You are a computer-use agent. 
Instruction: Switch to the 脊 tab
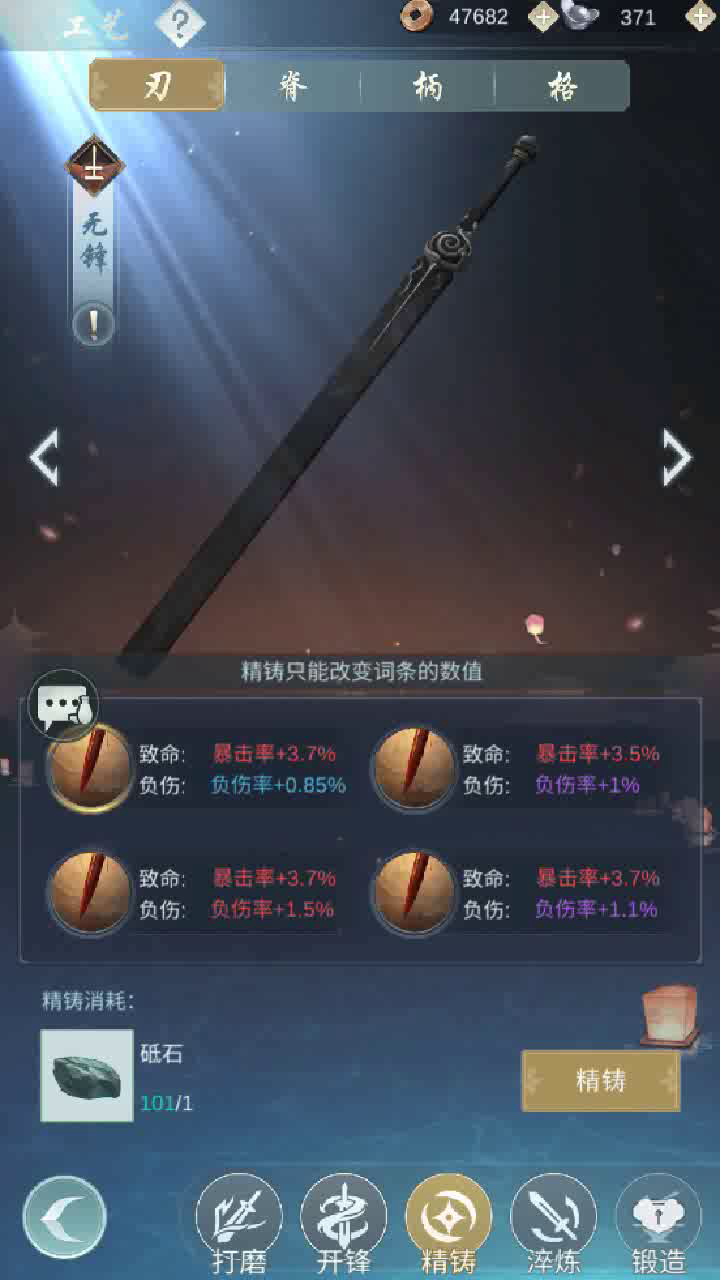[x=293, y=86]
